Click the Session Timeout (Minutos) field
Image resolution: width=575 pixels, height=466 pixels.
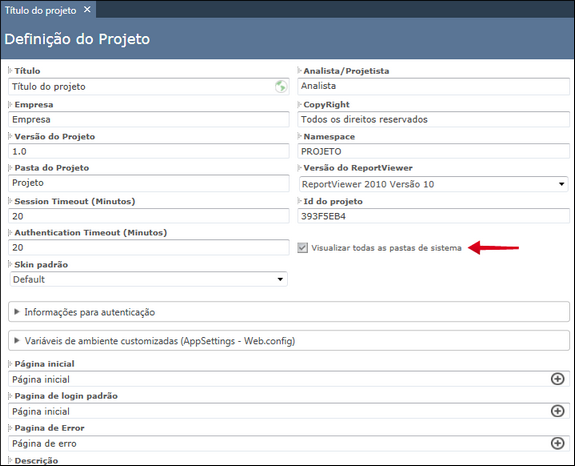coord(149,216)
